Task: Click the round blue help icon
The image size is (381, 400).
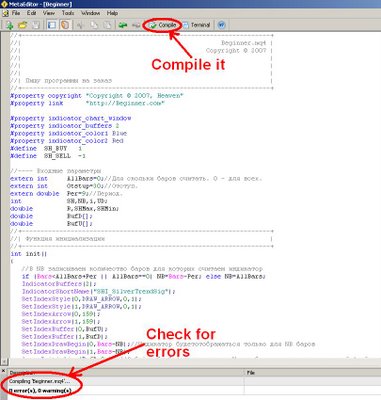Action: tap(221, 25)
